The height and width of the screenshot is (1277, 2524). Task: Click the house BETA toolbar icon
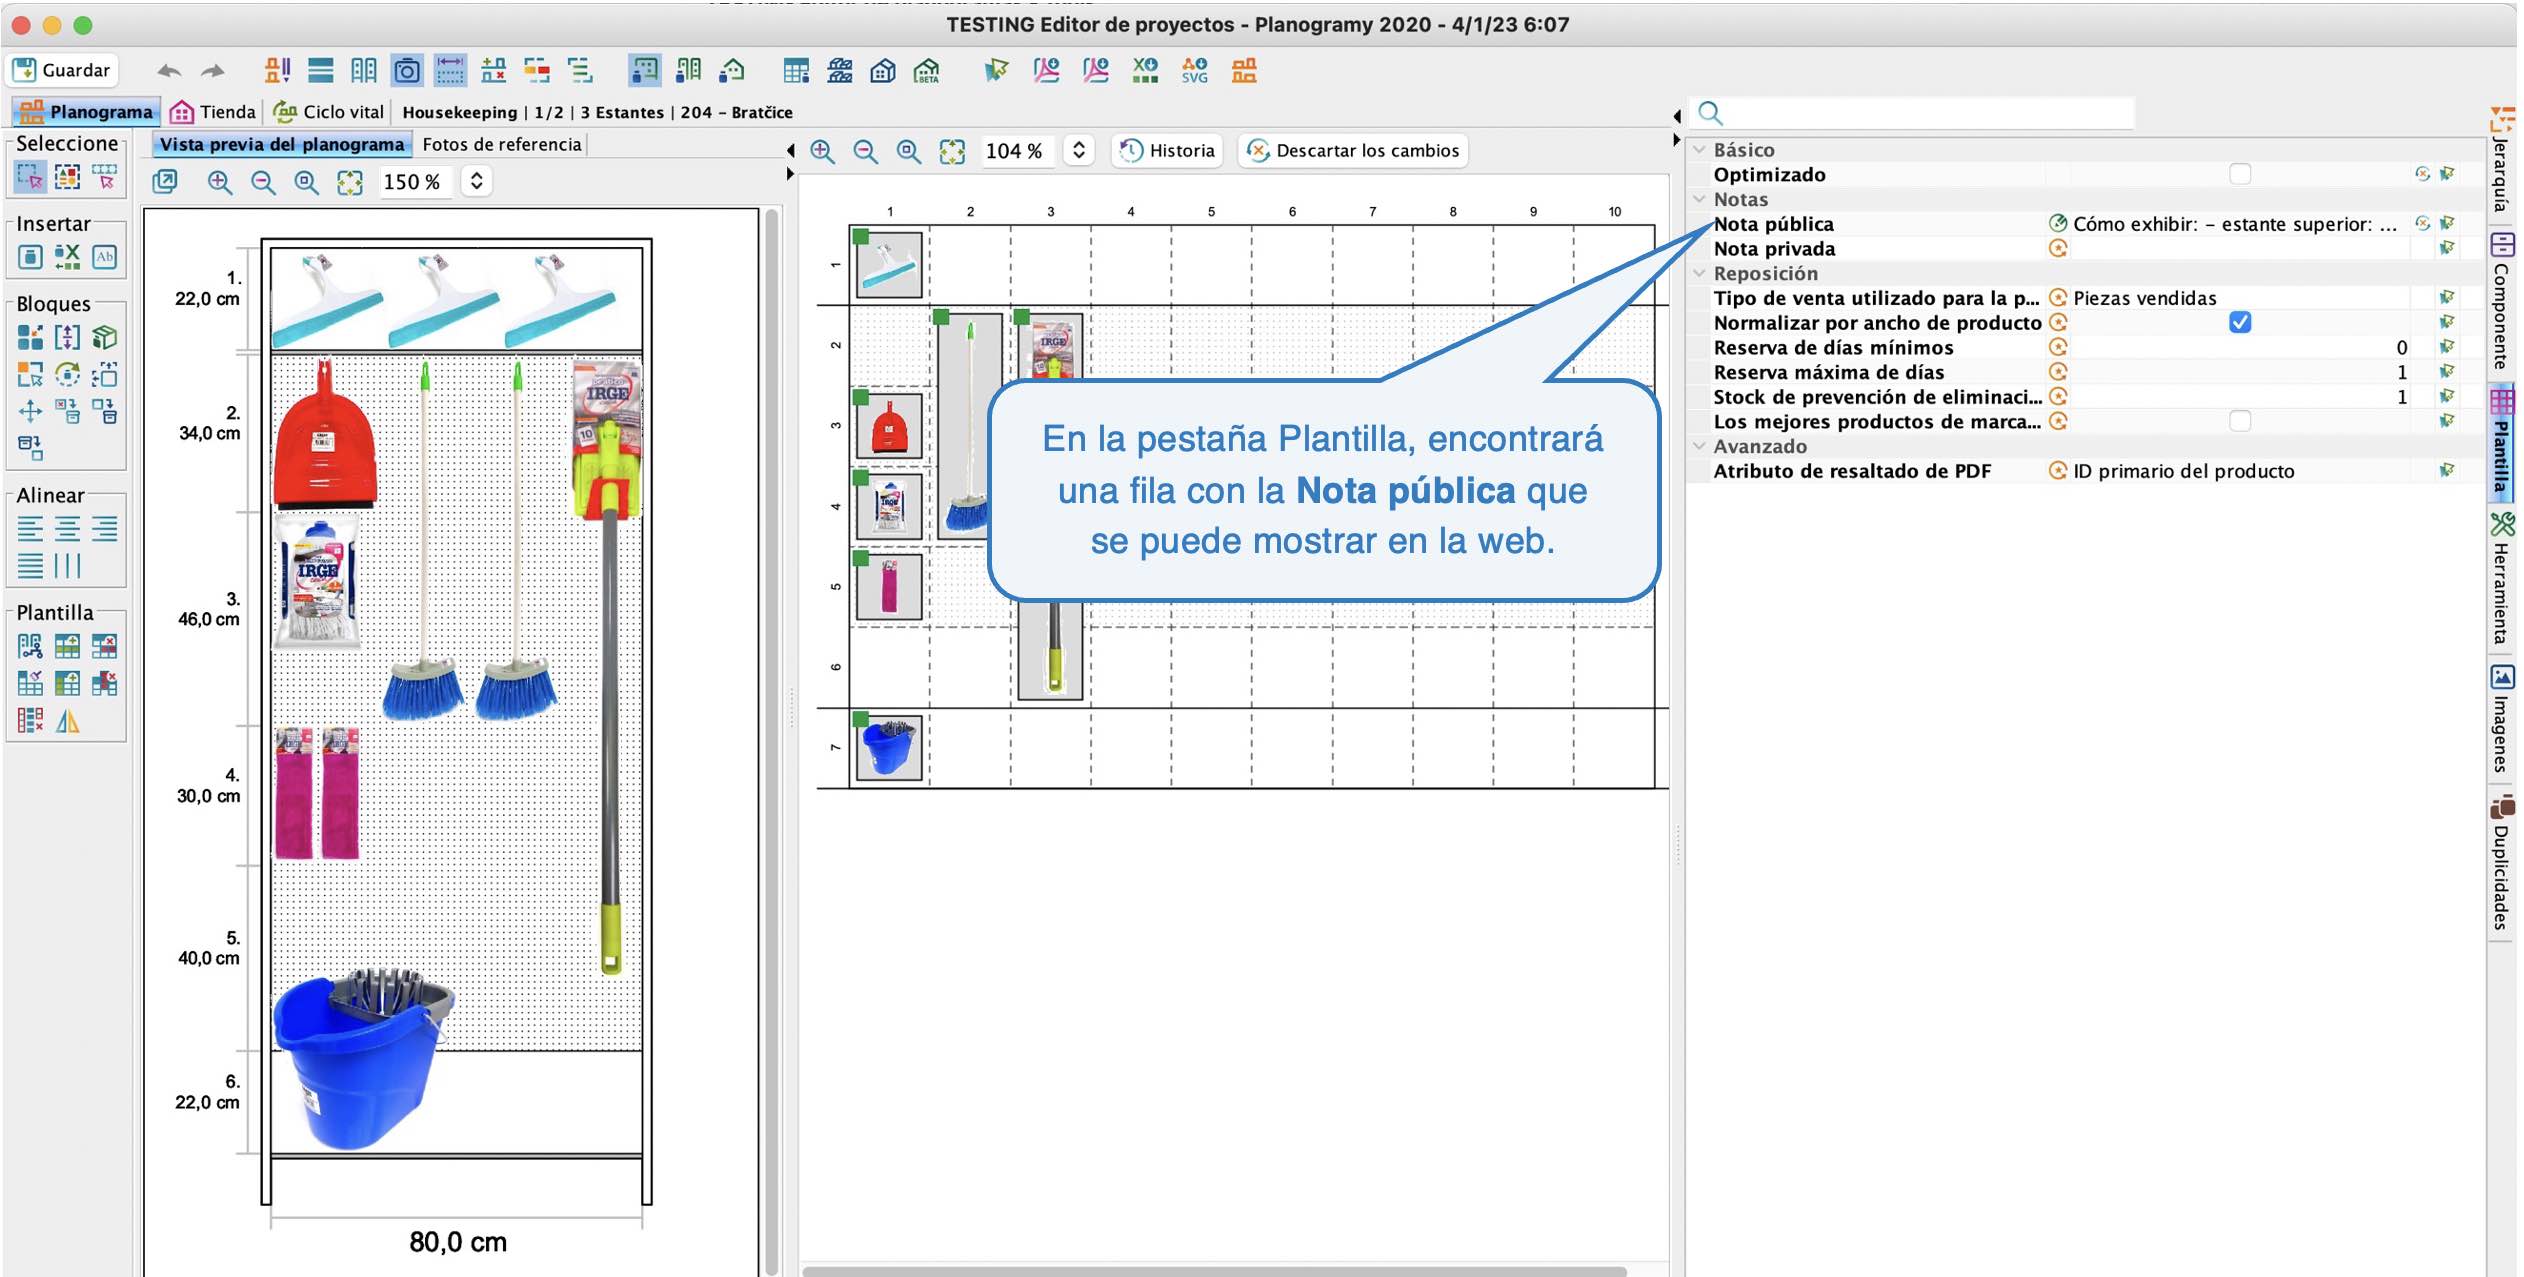click(x=927, y=70)
